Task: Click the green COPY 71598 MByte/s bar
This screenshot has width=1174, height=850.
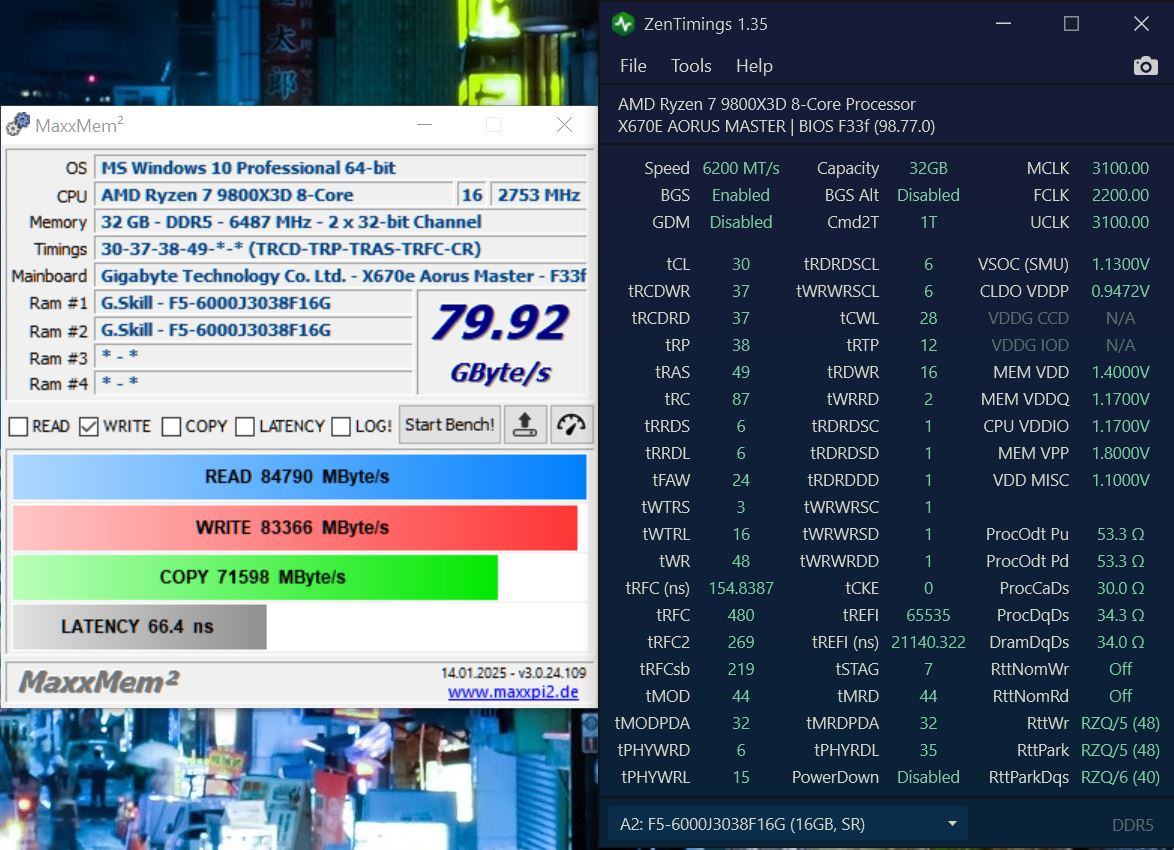Action: pos(255,577)
